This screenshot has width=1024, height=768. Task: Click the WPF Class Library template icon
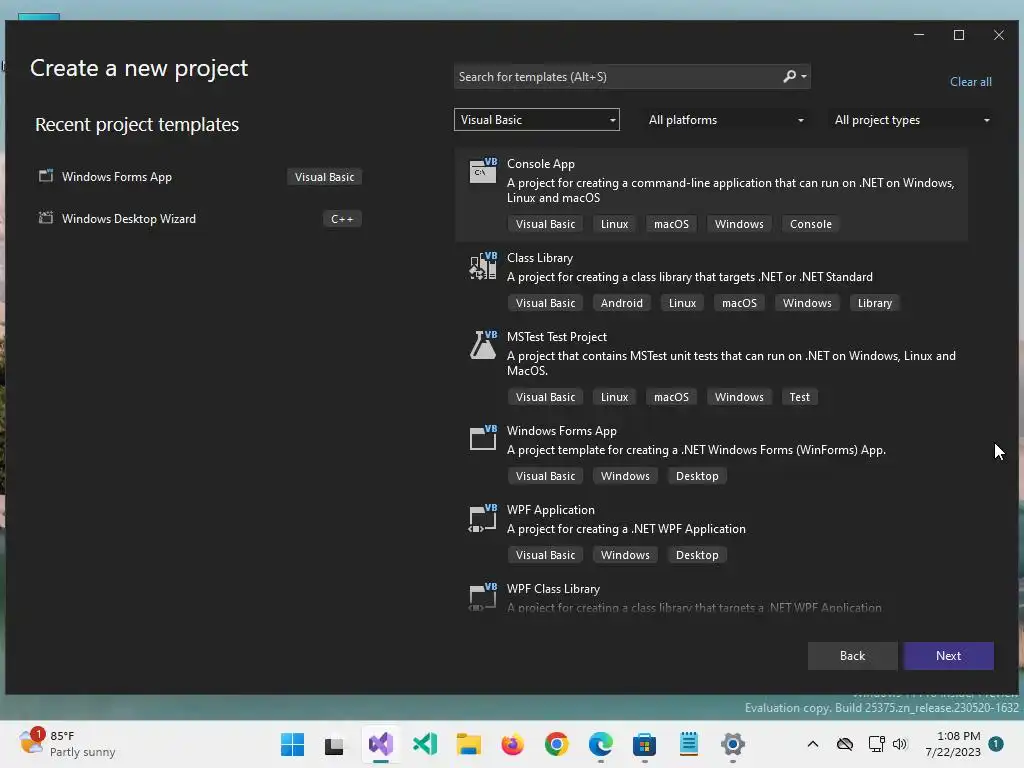483,597
